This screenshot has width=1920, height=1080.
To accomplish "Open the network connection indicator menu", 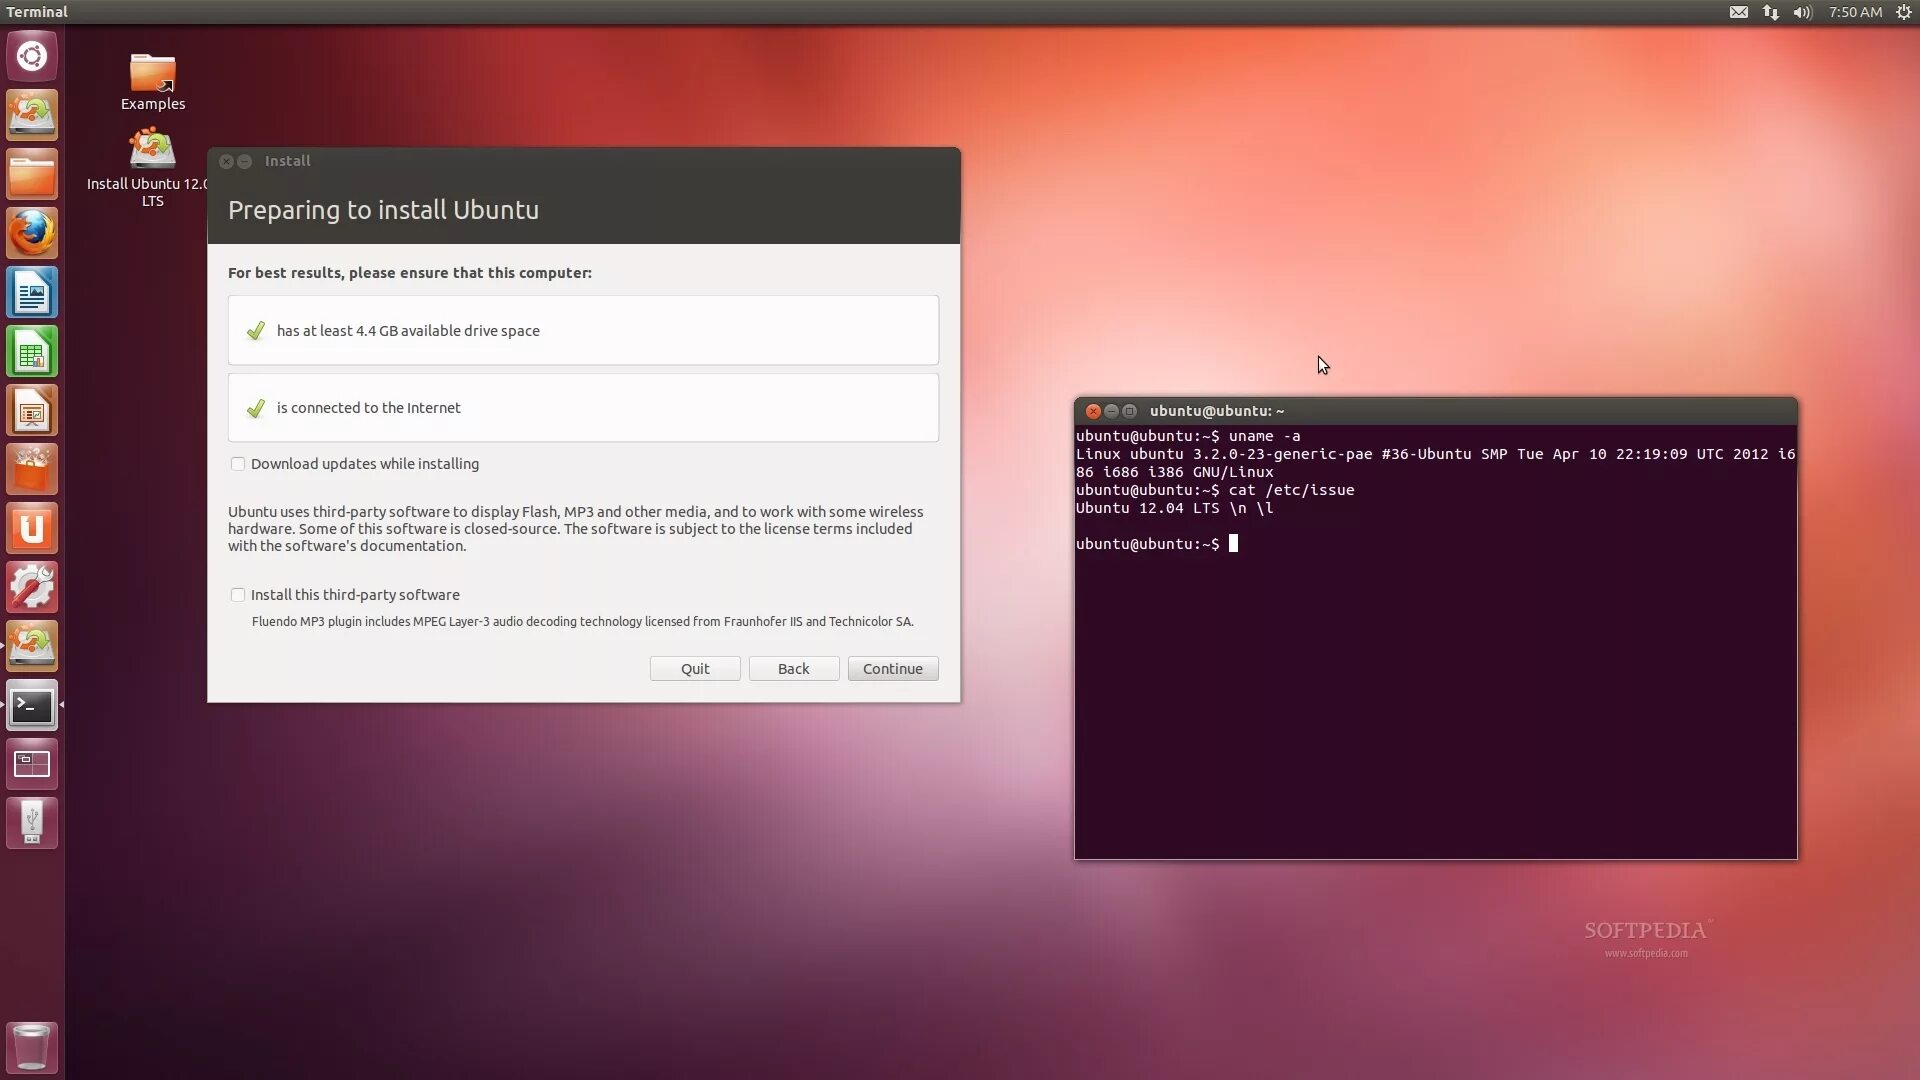I will 1771,12.
